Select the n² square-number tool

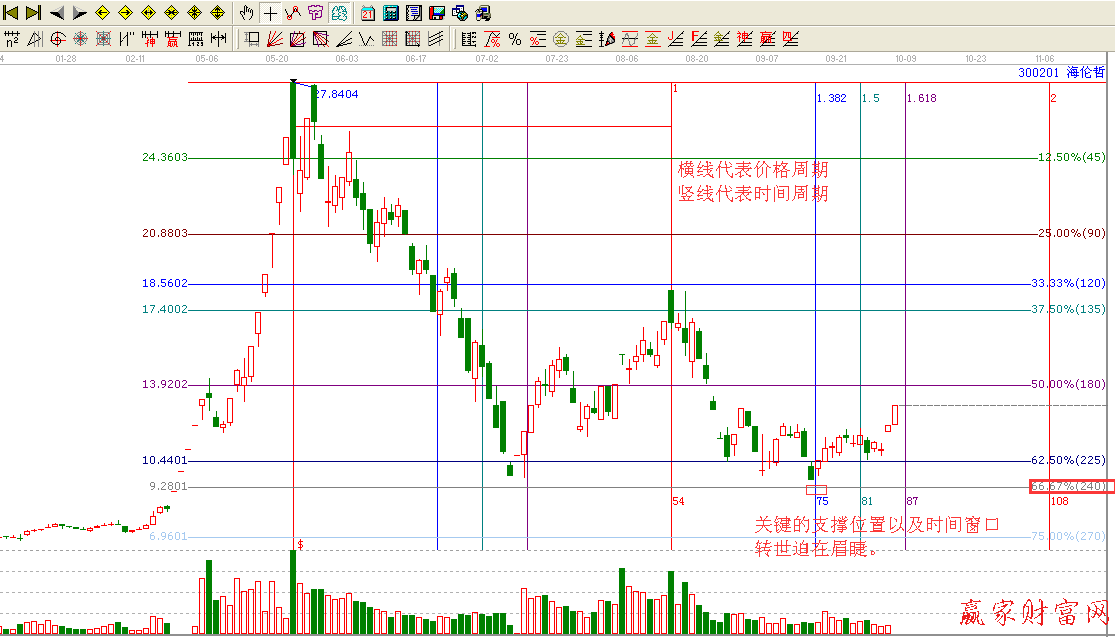[11, 40]
